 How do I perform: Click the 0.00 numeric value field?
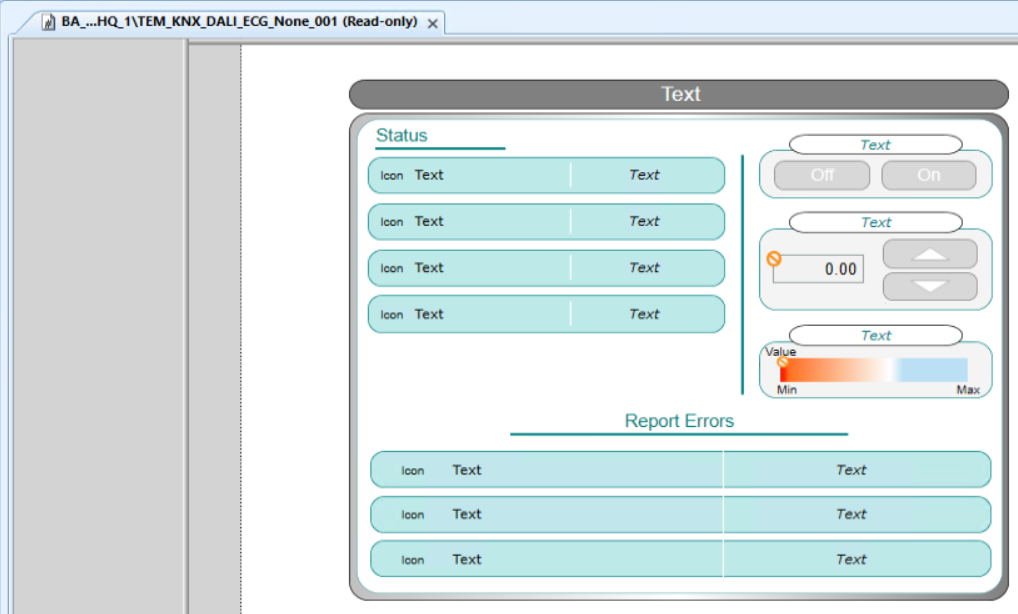820,269
